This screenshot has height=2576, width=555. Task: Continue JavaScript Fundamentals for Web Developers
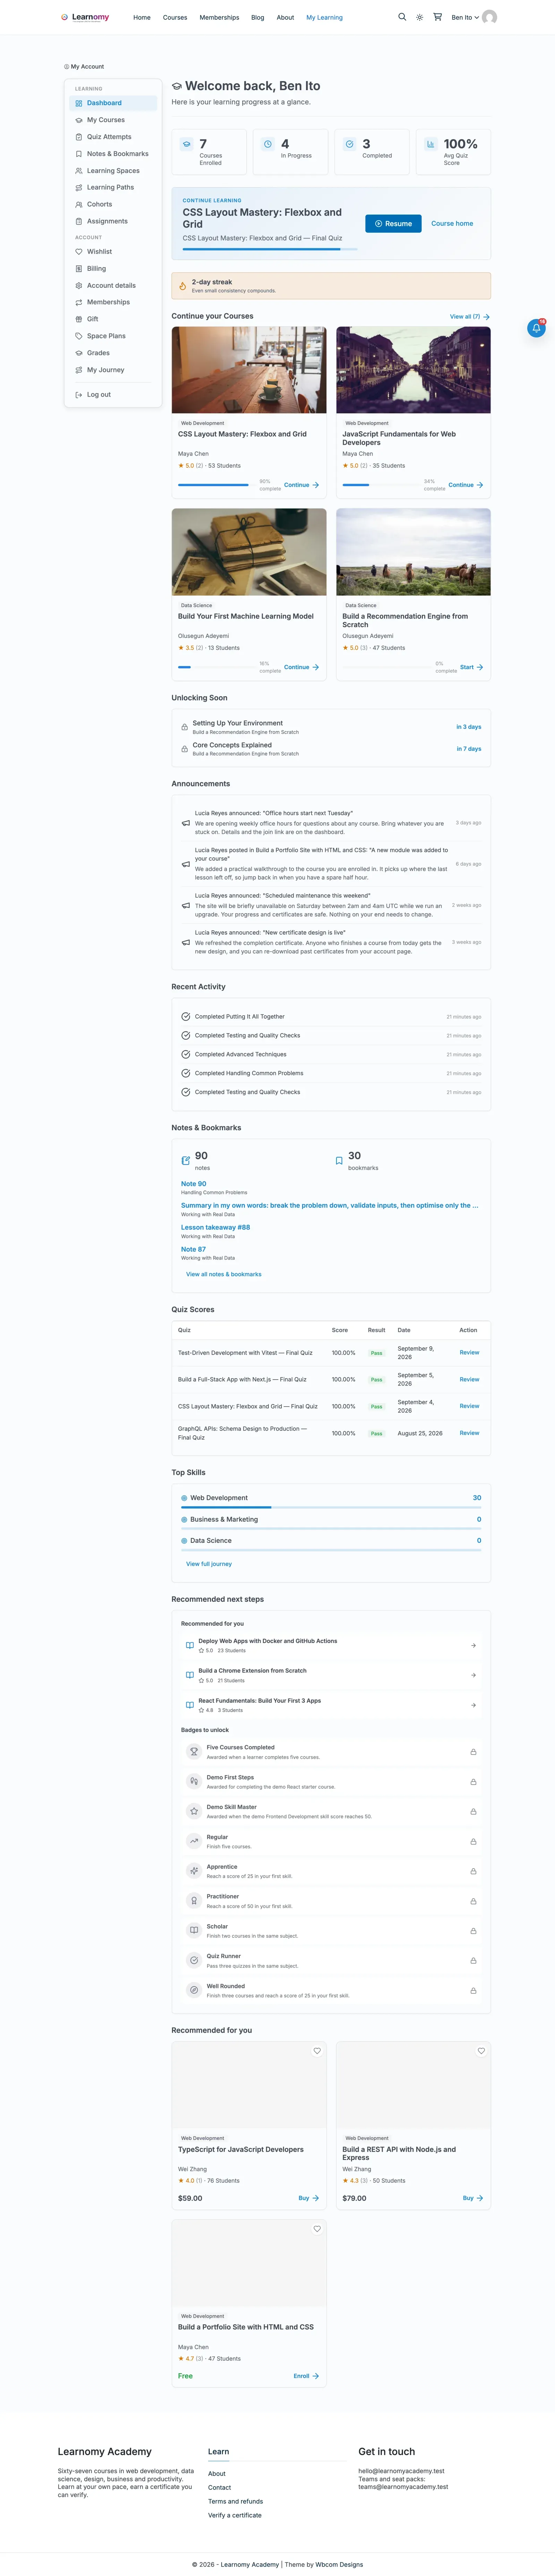tap(465, 485)
